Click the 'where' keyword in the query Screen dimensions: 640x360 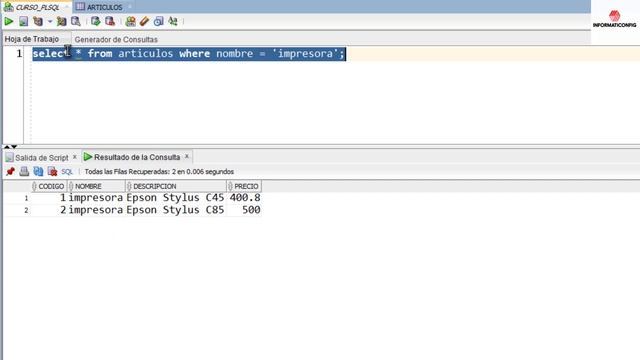coord(195,53)
